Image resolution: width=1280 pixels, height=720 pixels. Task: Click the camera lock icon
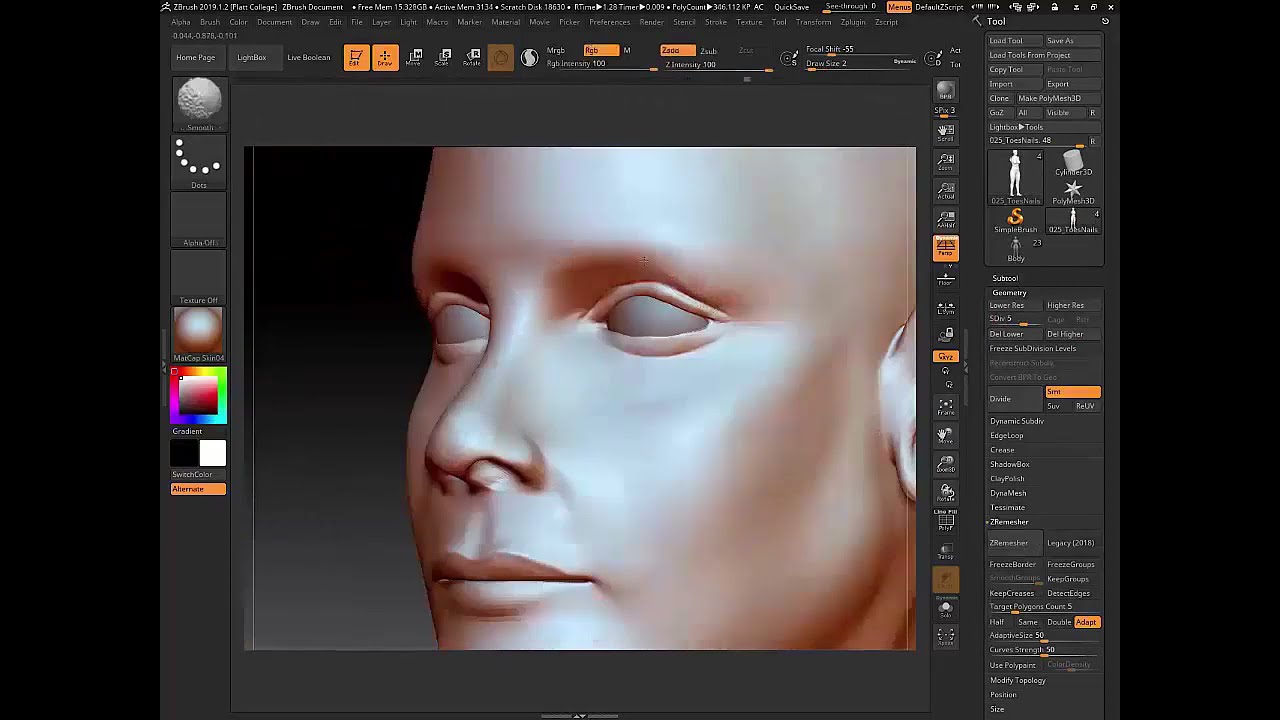point(946,334)
